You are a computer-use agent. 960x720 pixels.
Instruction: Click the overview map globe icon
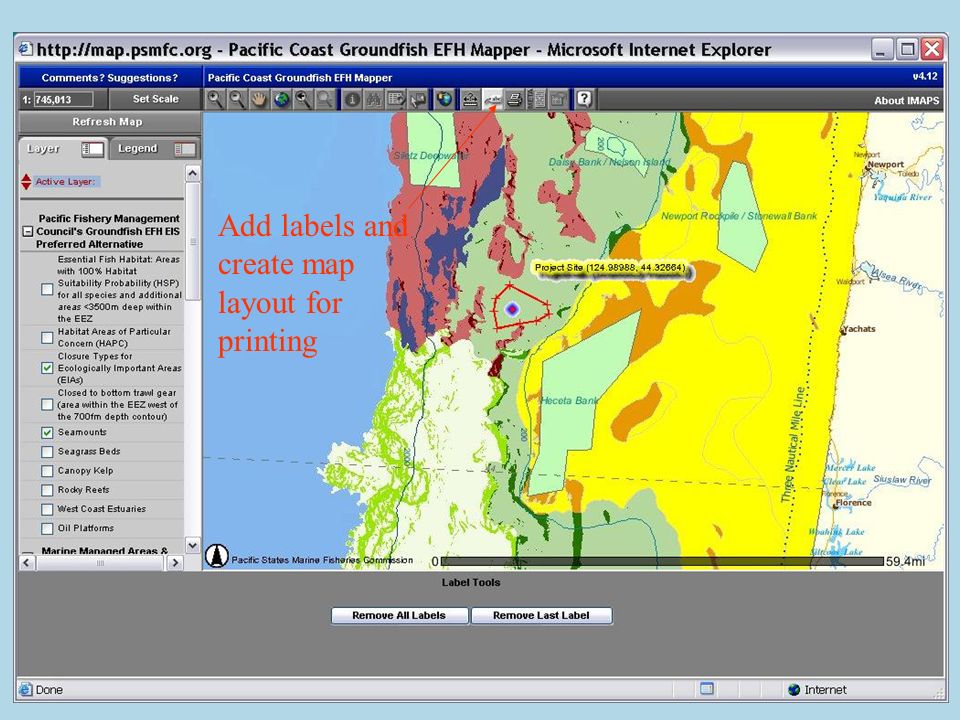444,99
